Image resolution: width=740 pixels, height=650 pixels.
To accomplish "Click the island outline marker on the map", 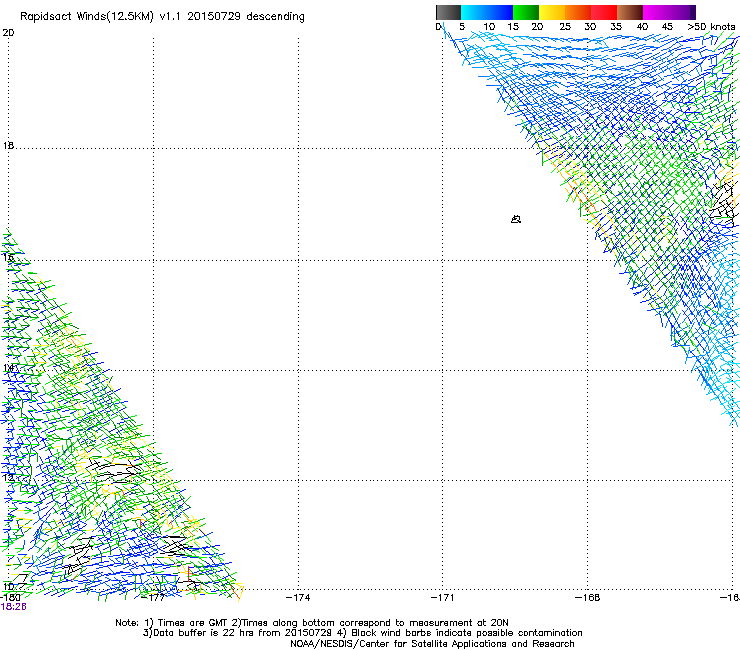I will click(x=516, y=219).
